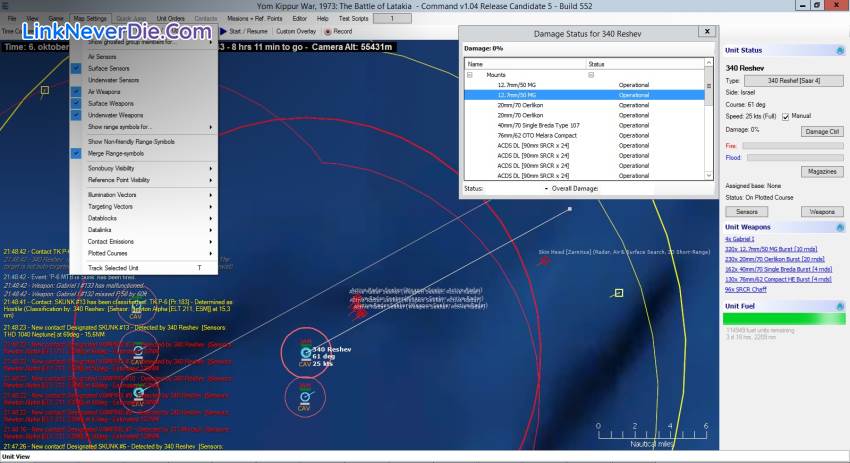Click the Start / Resume play arrow icon
This screenshot has width=850, height=463.
223,31
